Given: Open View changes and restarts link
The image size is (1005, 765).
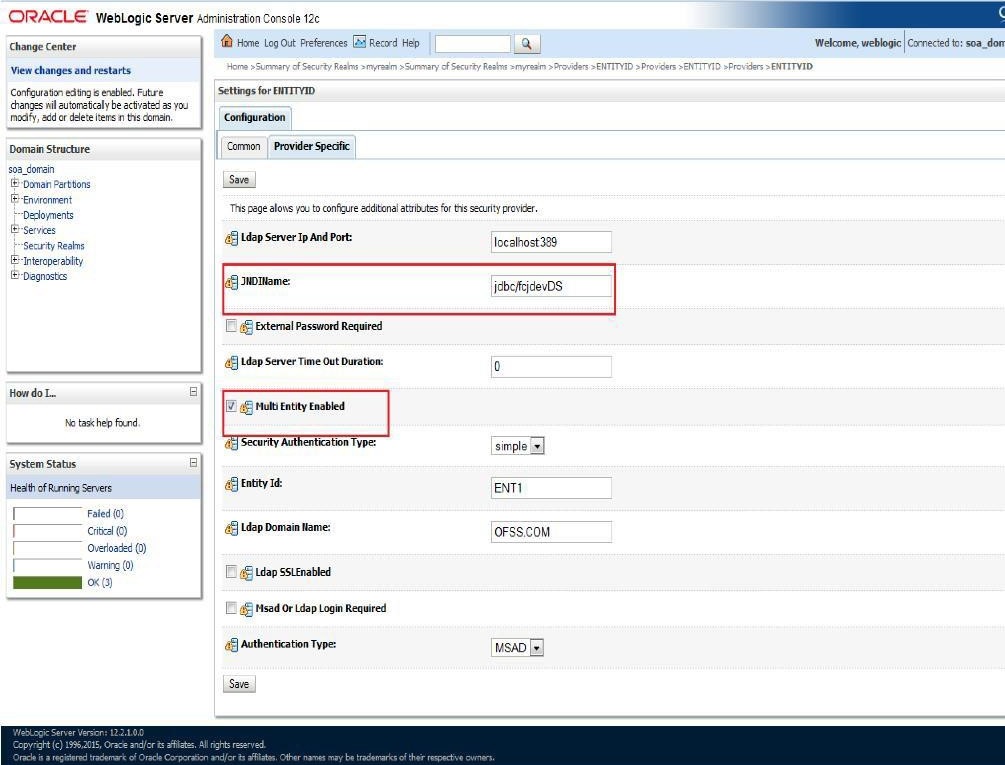Looking at the screenshot, I should coord(71,70).
